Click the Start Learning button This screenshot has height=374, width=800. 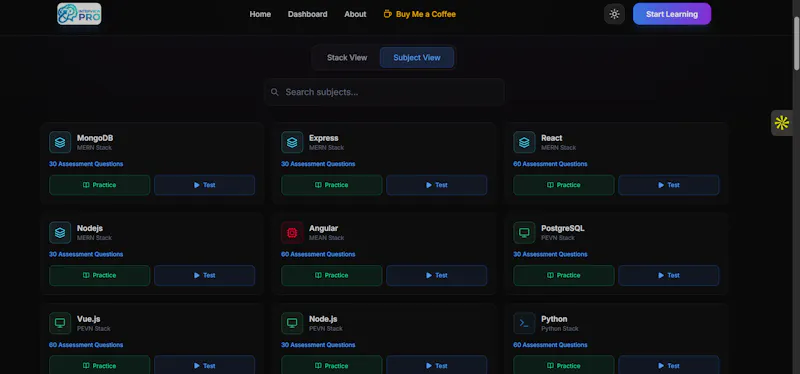[672, 14]
